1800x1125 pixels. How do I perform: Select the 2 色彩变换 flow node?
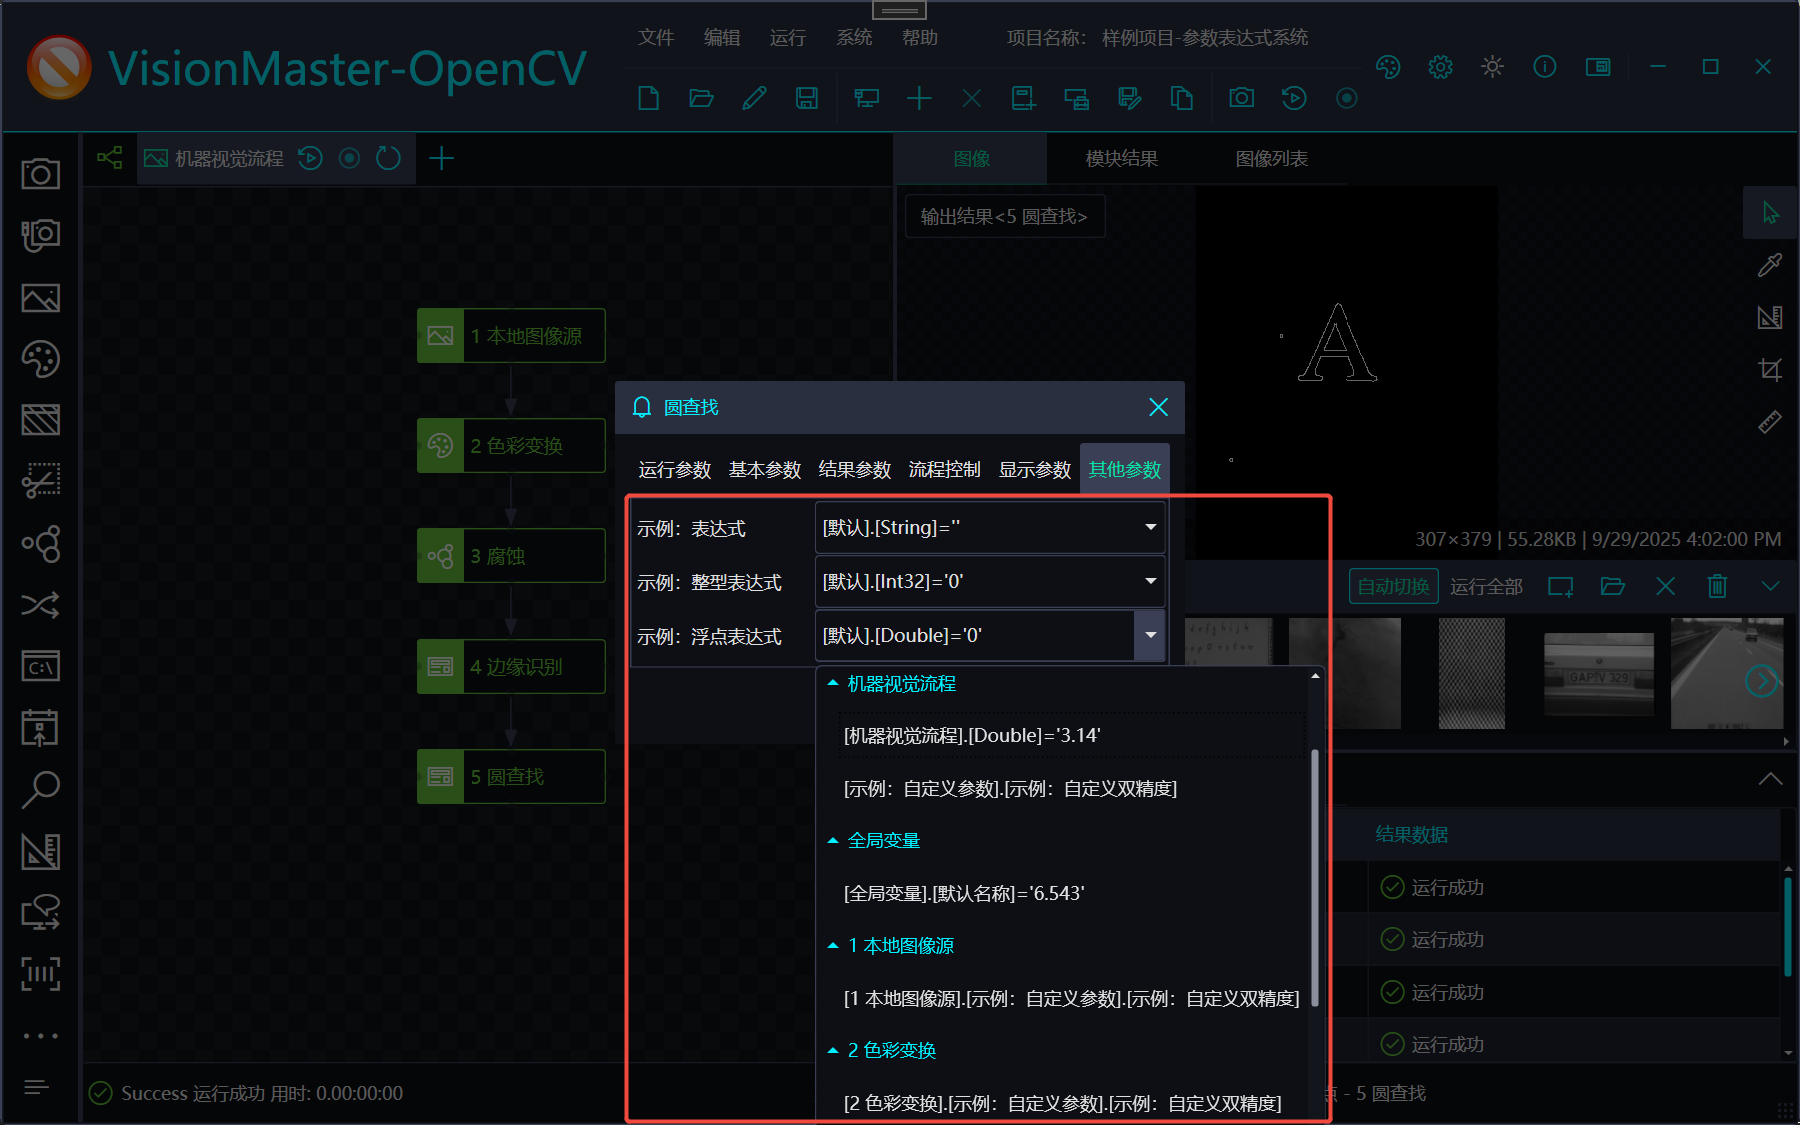pyautogui.click(x=511, y=446)
